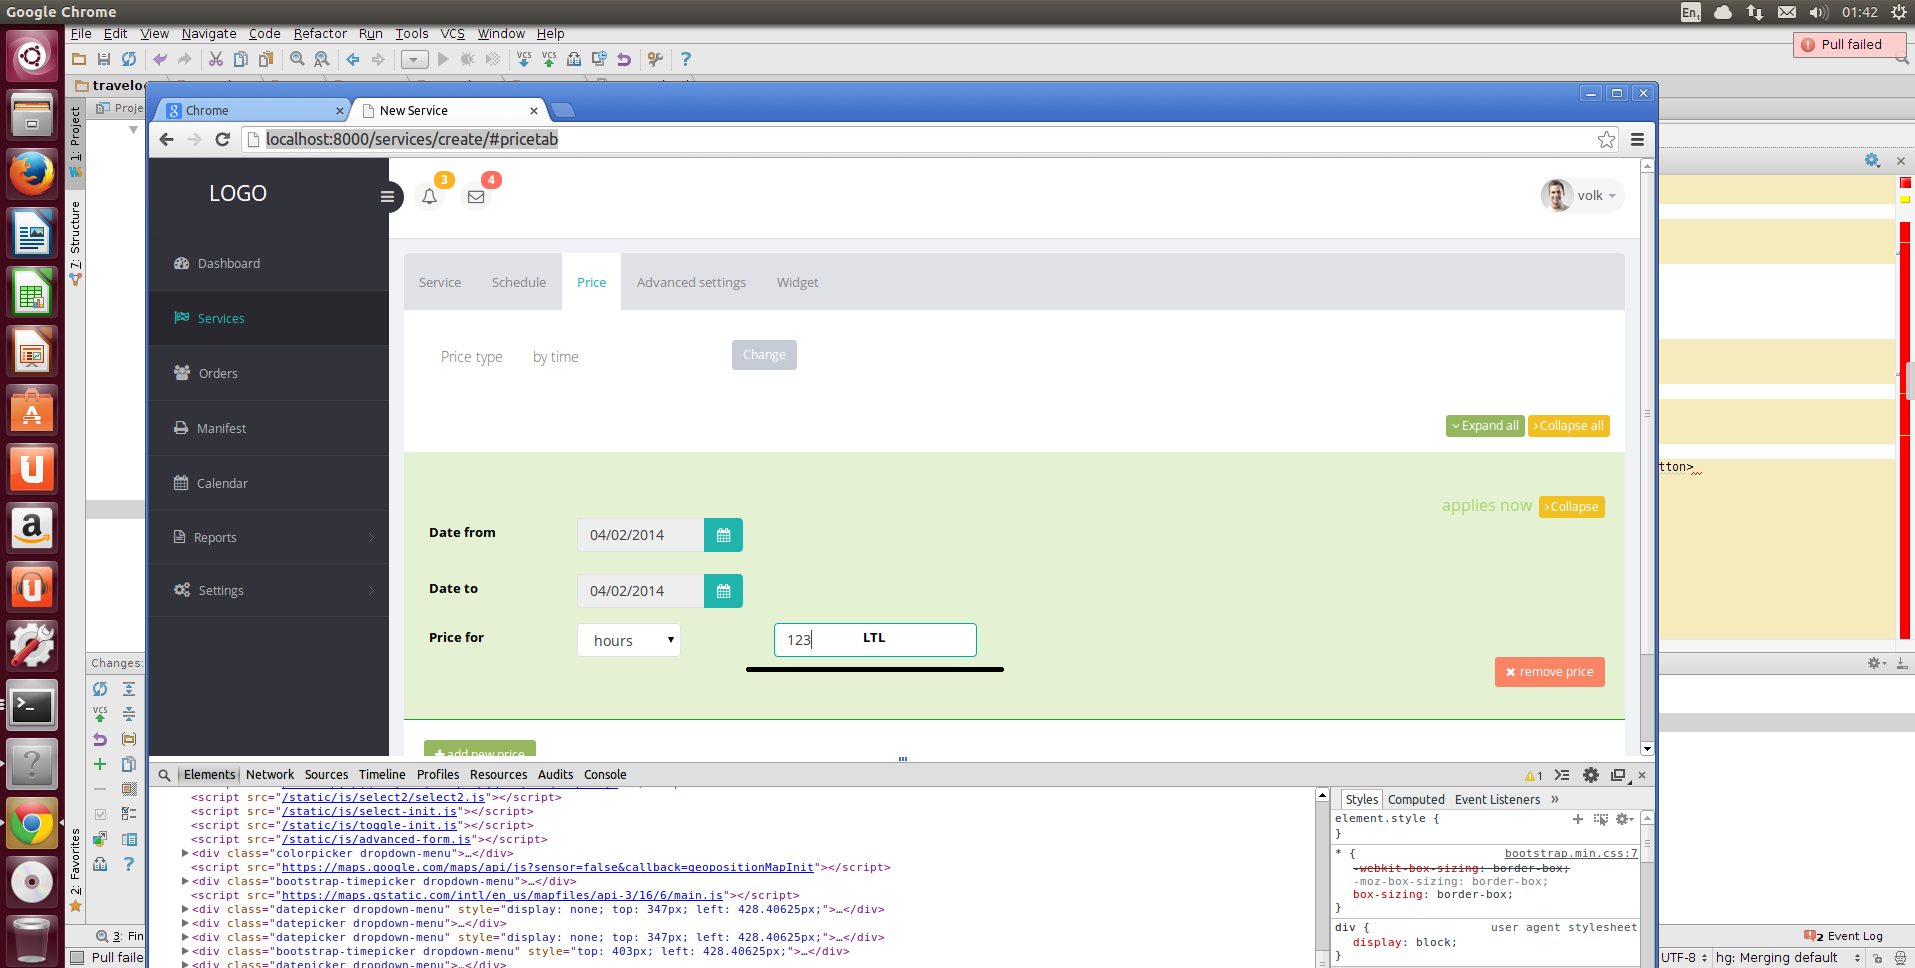1915x968 pixels.
Task: Open the Ubuntu Dash home button
Action: pos(32,56)
